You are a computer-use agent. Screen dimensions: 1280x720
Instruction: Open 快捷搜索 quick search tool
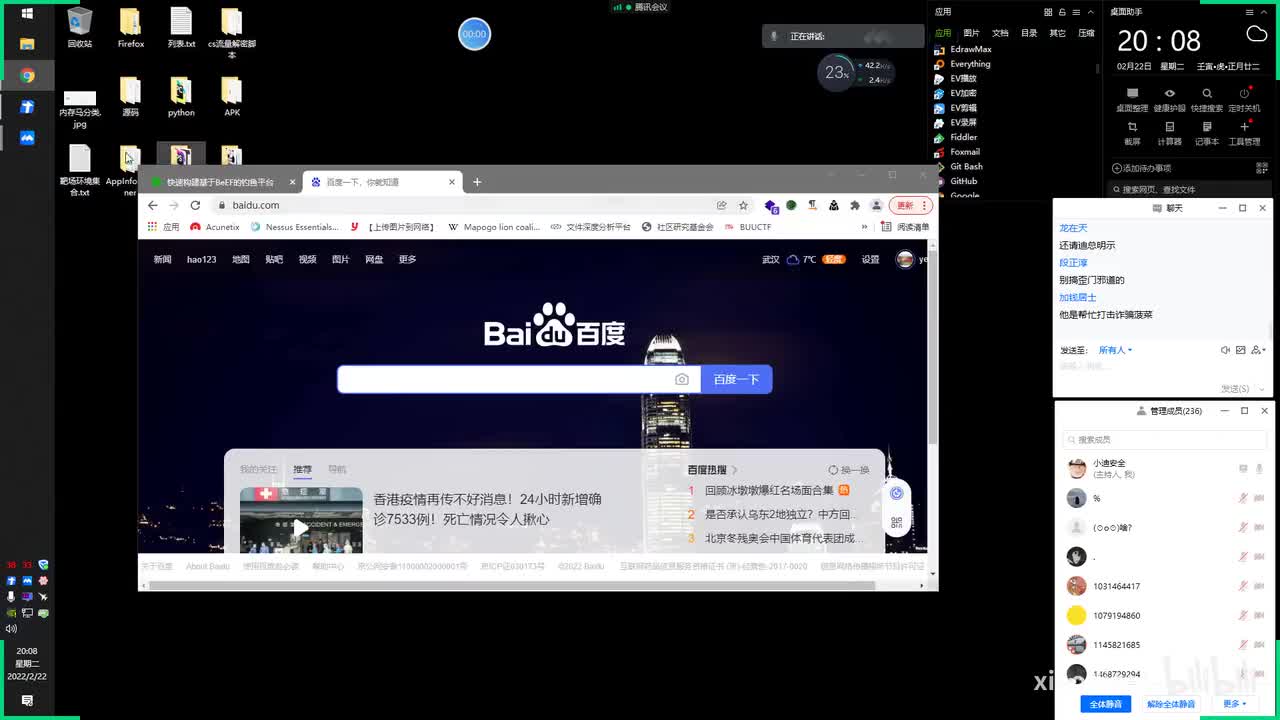1207,99
